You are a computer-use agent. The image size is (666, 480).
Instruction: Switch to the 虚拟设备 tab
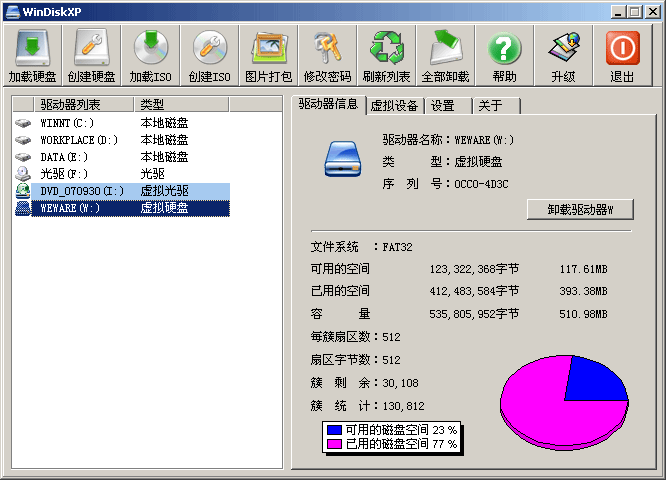(x=394, y=106)
